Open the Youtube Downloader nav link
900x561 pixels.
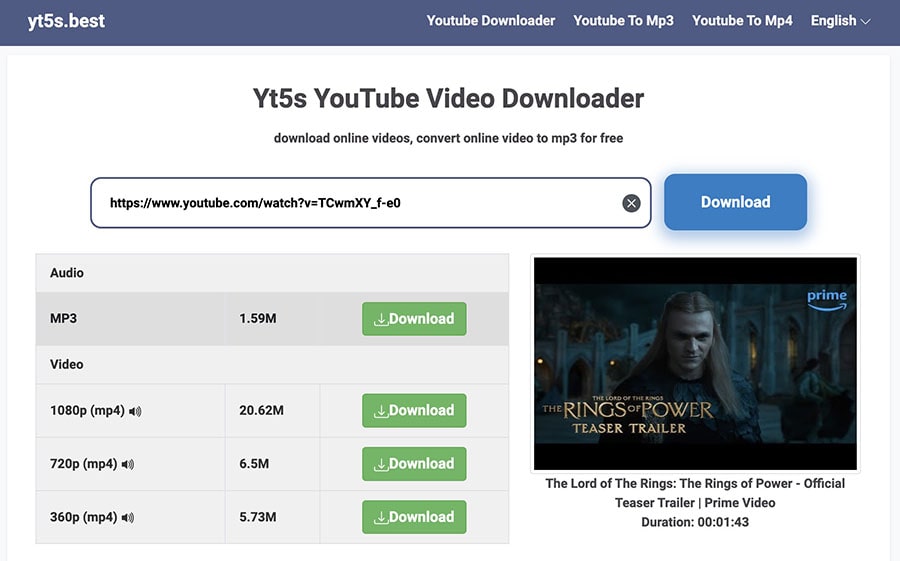point(491,21)
